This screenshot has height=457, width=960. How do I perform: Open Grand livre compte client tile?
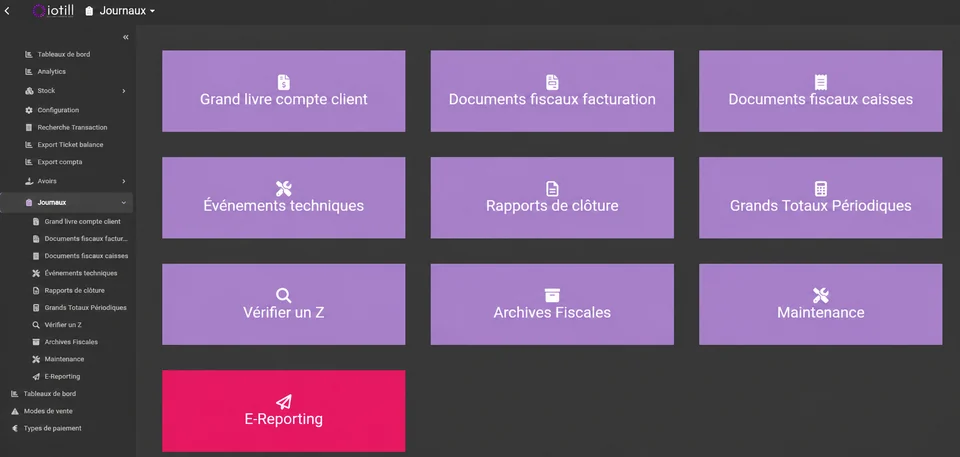coord(283,91)
